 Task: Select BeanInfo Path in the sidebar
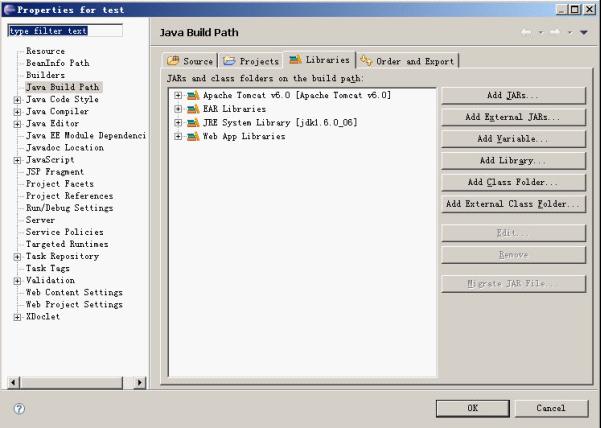[57, 63]
